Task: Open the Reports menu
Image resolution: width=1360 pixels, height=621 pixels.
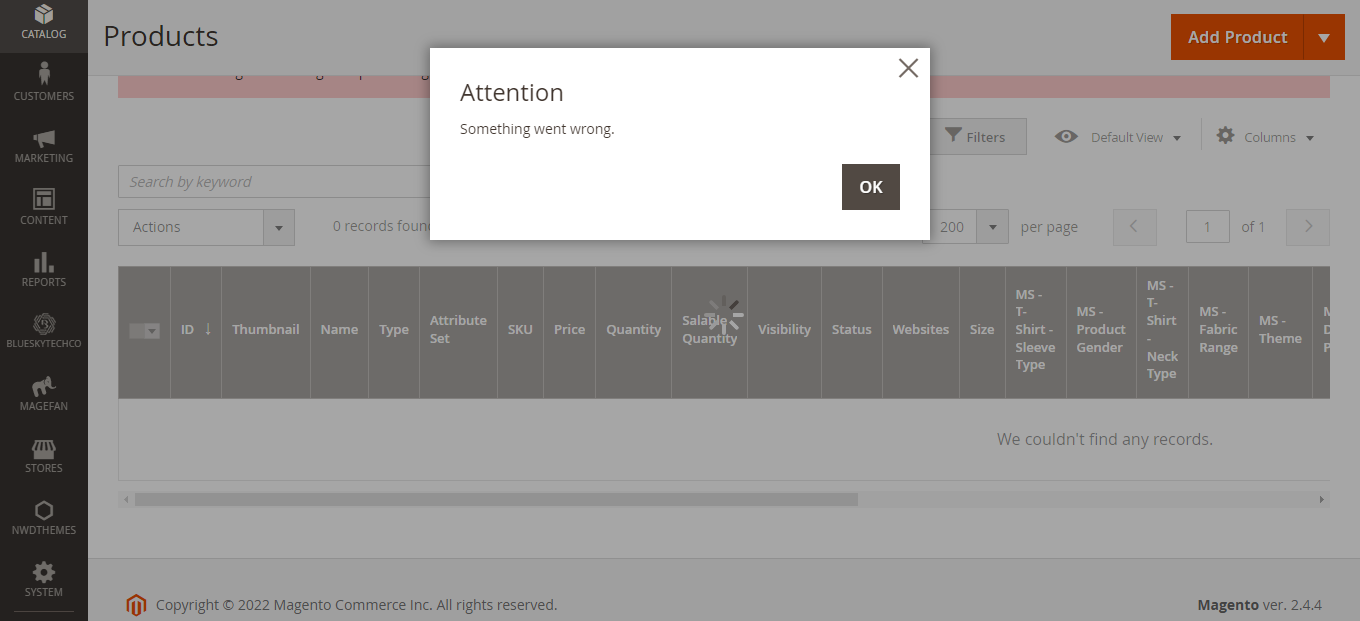Action: point(44,267)
